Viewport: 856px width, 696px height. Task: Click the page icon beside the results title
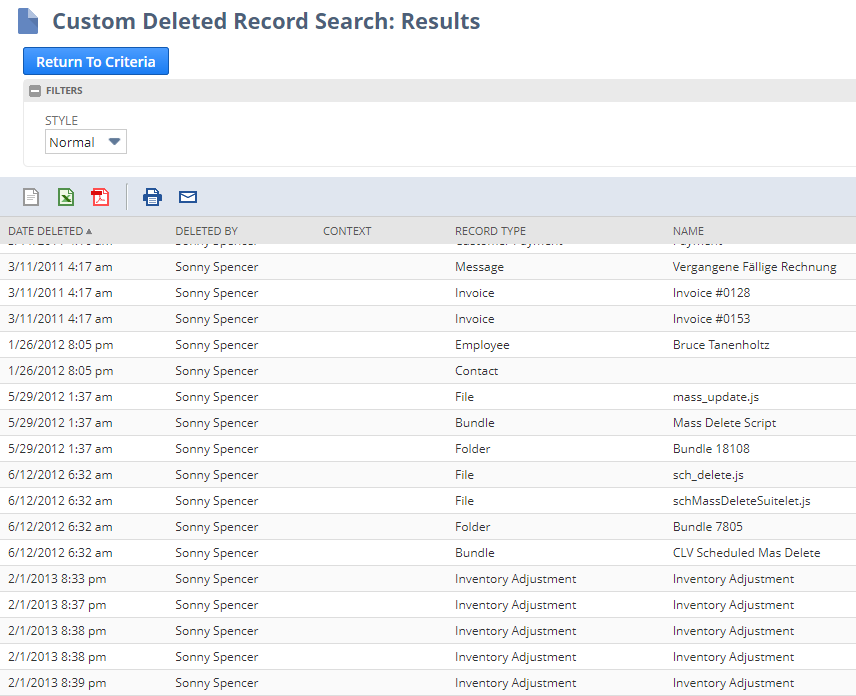point(27,20)
